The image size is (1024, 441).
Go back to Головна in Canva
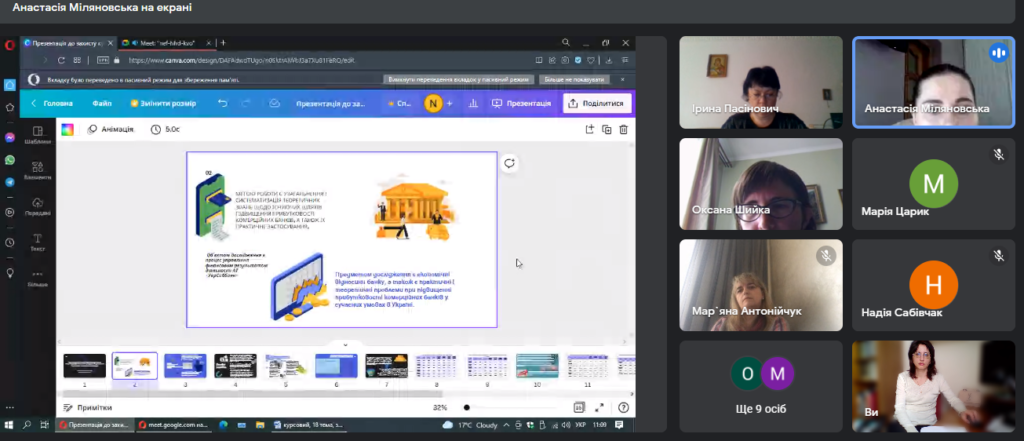coord(52,103)
